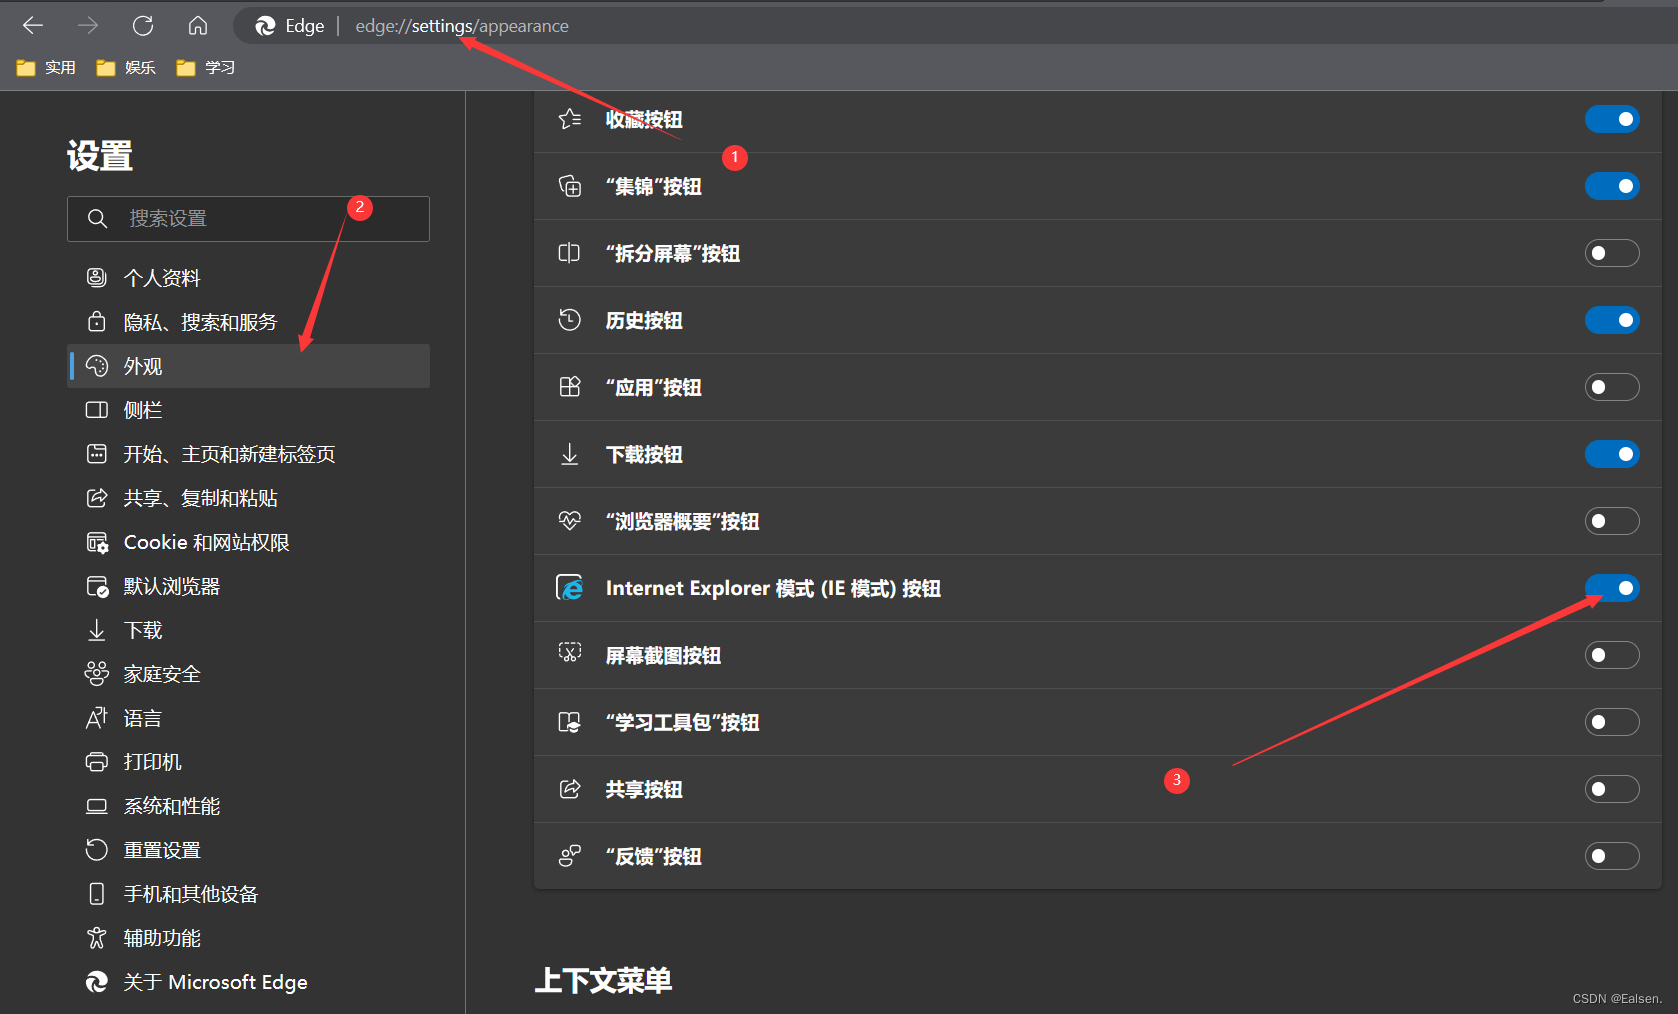Click the printer icon beside 打印机
The image size is (1678, 1014).
[97, 762]
